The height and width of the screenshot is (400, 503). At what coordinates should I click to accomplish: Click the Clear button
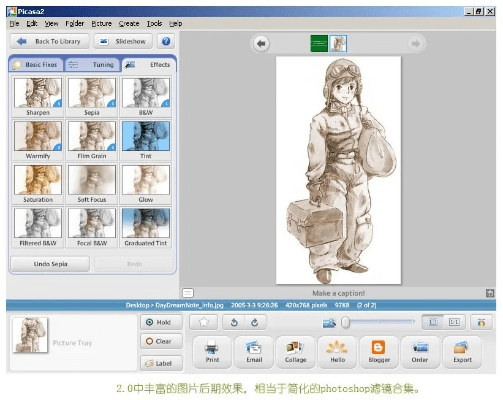tap(161, 341)
